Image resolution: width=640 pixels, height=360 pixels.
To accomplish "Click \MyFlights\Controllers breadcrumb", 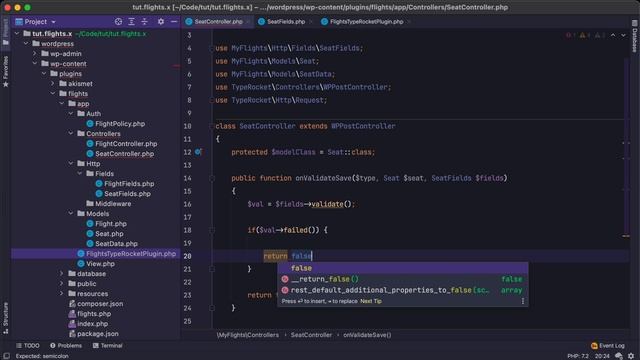I will pos(248,335).
